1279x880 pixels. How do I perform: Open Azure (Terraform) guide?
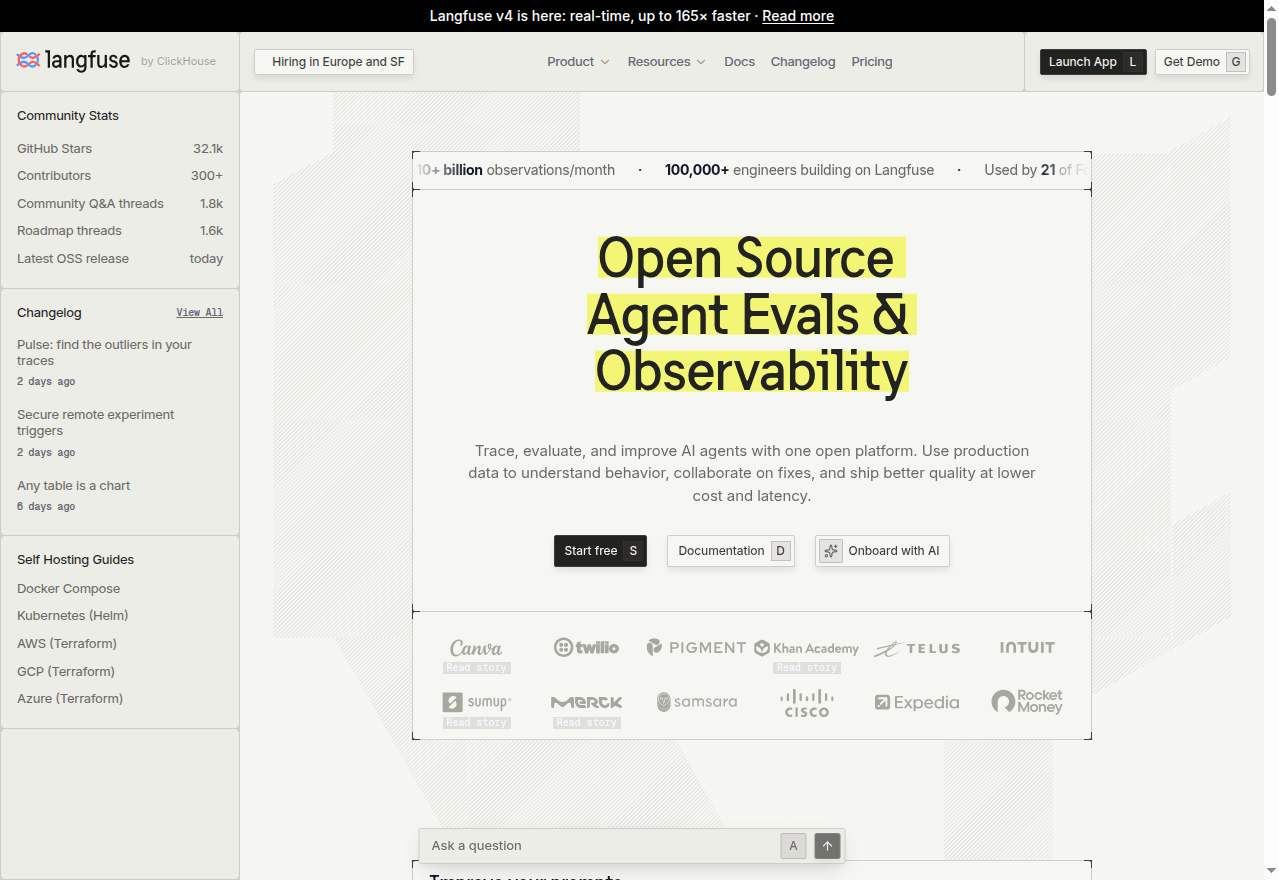[70, 699]
